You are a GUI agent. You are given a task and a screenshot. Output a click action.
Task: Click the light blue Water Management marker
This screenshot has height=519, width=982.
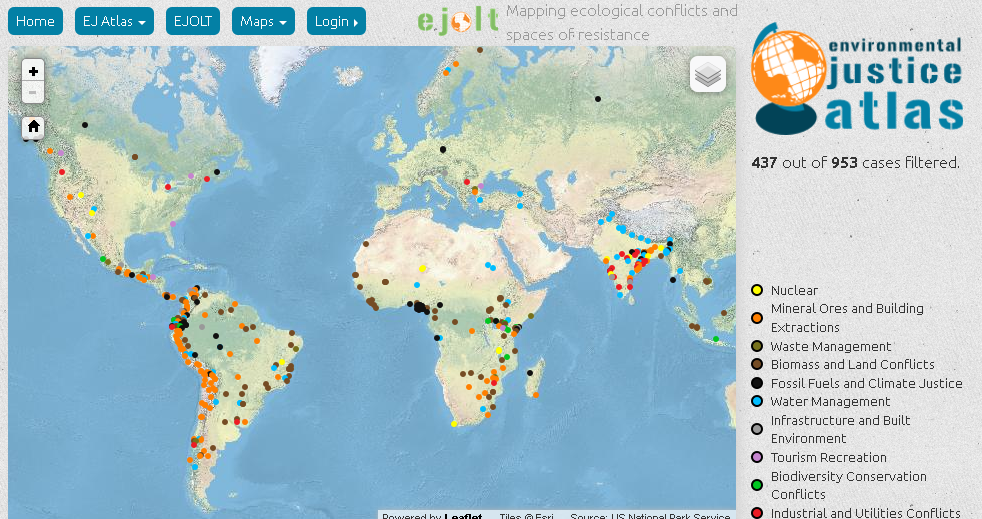(x=757, y=402)
